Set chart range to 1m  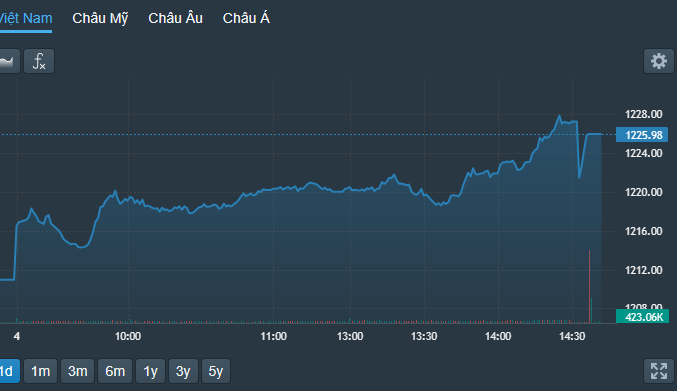coord(41,371)
